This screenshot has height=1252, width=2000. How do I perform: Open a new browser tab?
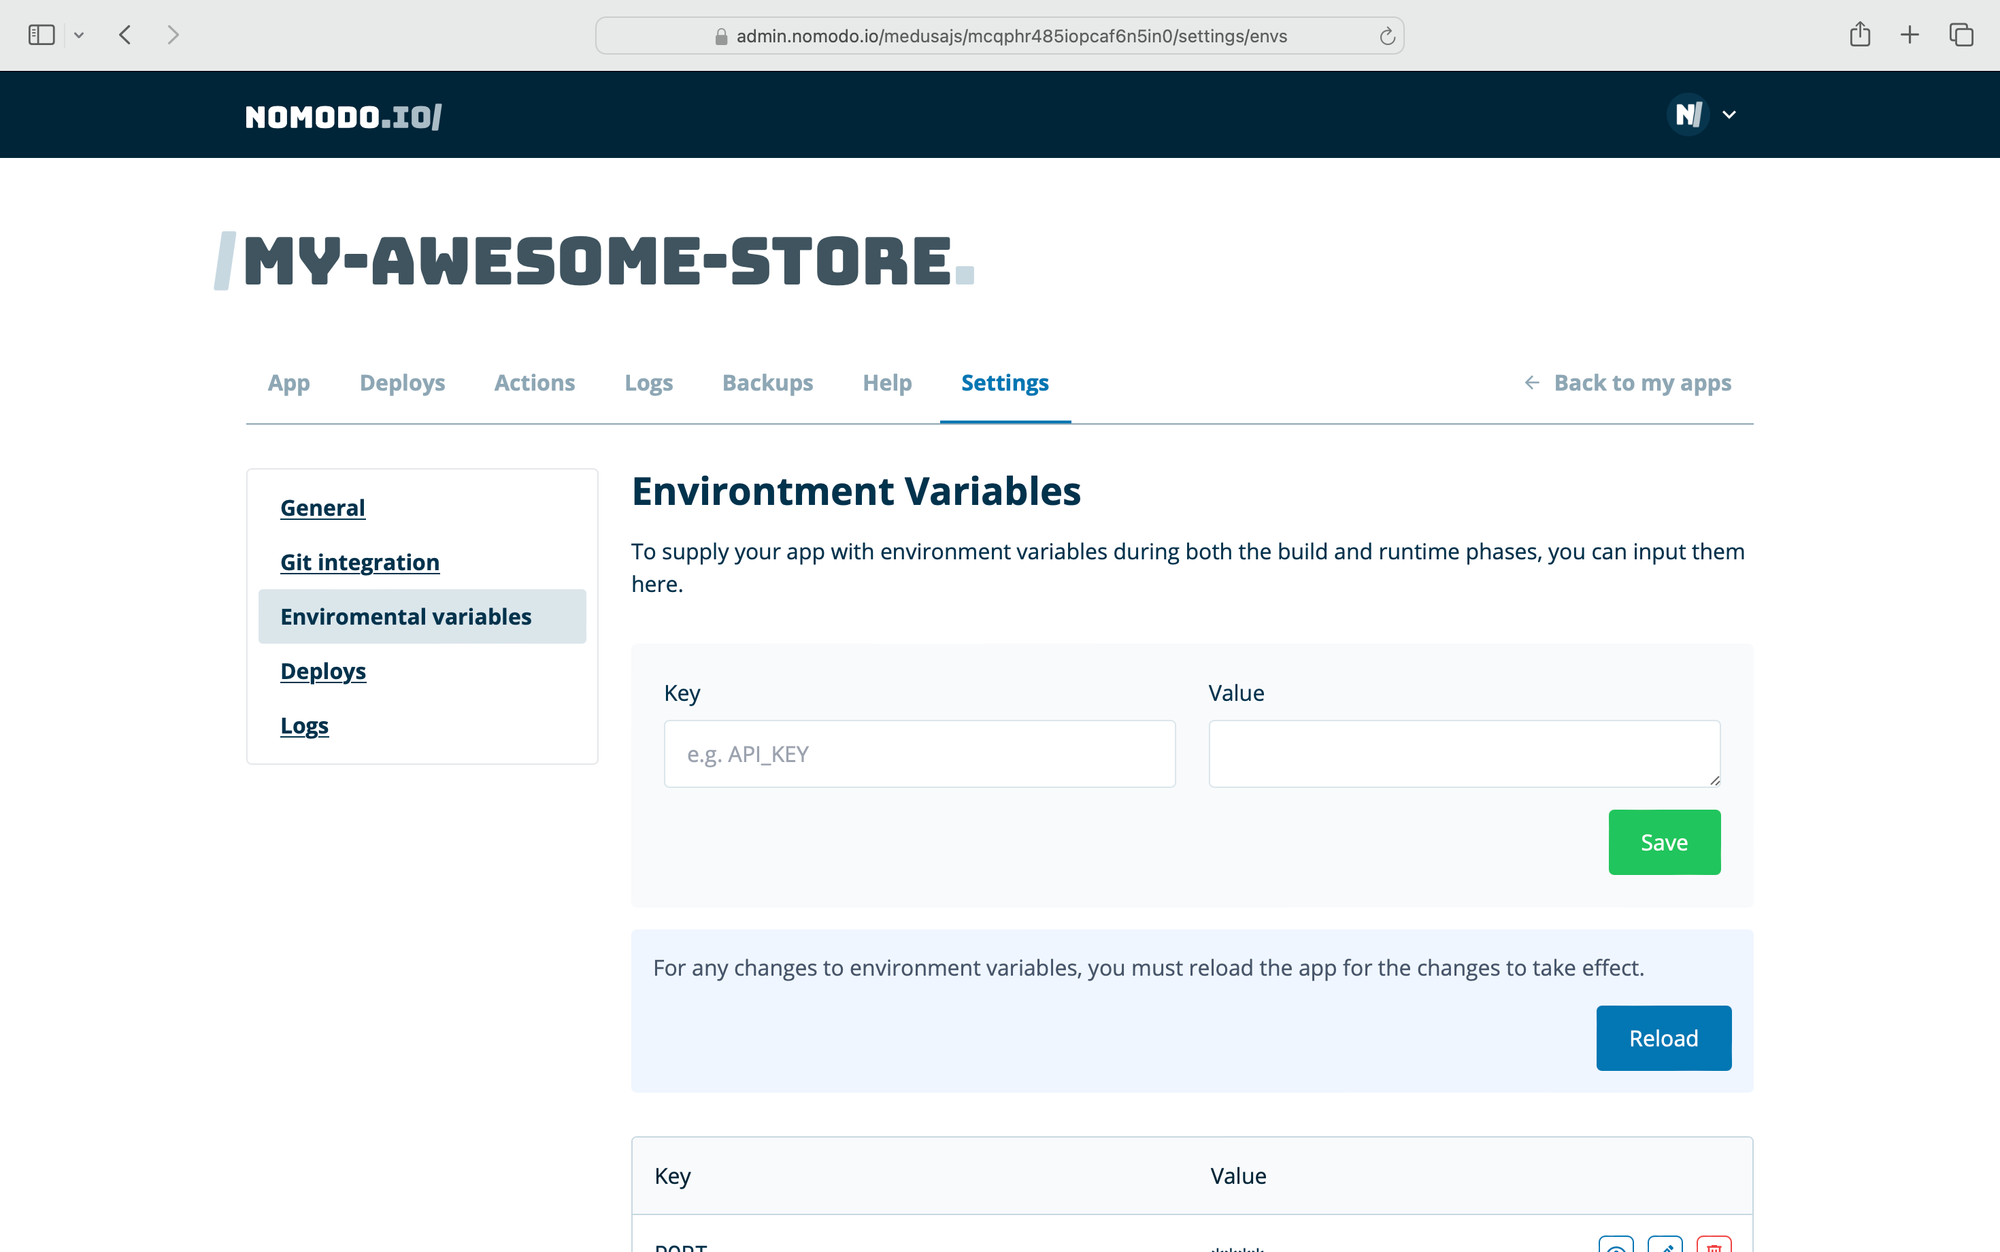coord(1910,35)
